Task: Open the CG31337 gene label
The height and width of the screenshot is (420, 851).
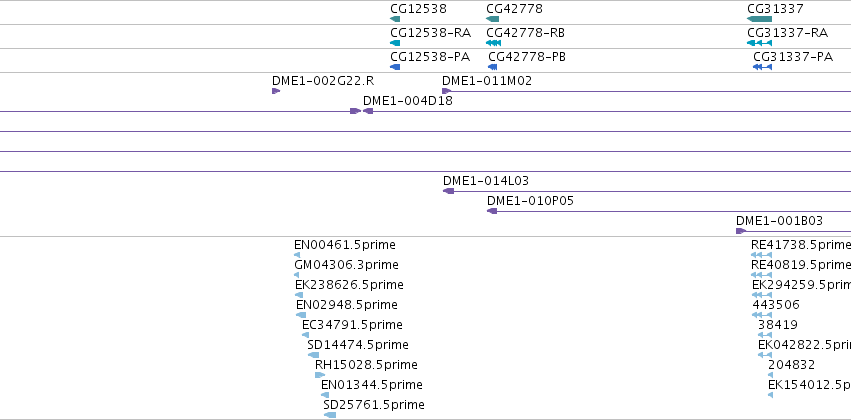Action: (x=776, y=9)
